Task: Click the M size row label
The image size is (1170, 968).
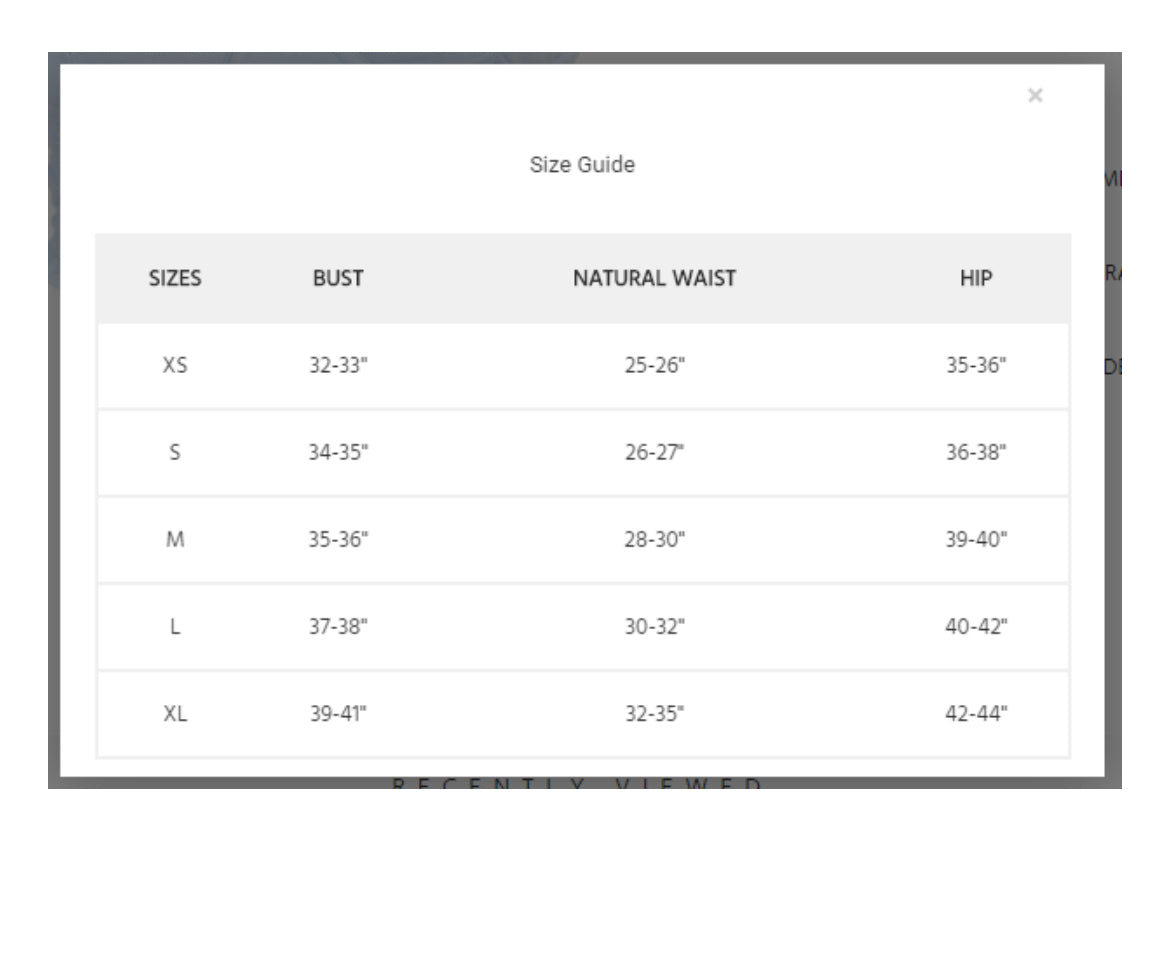Action: pos(175,539)
